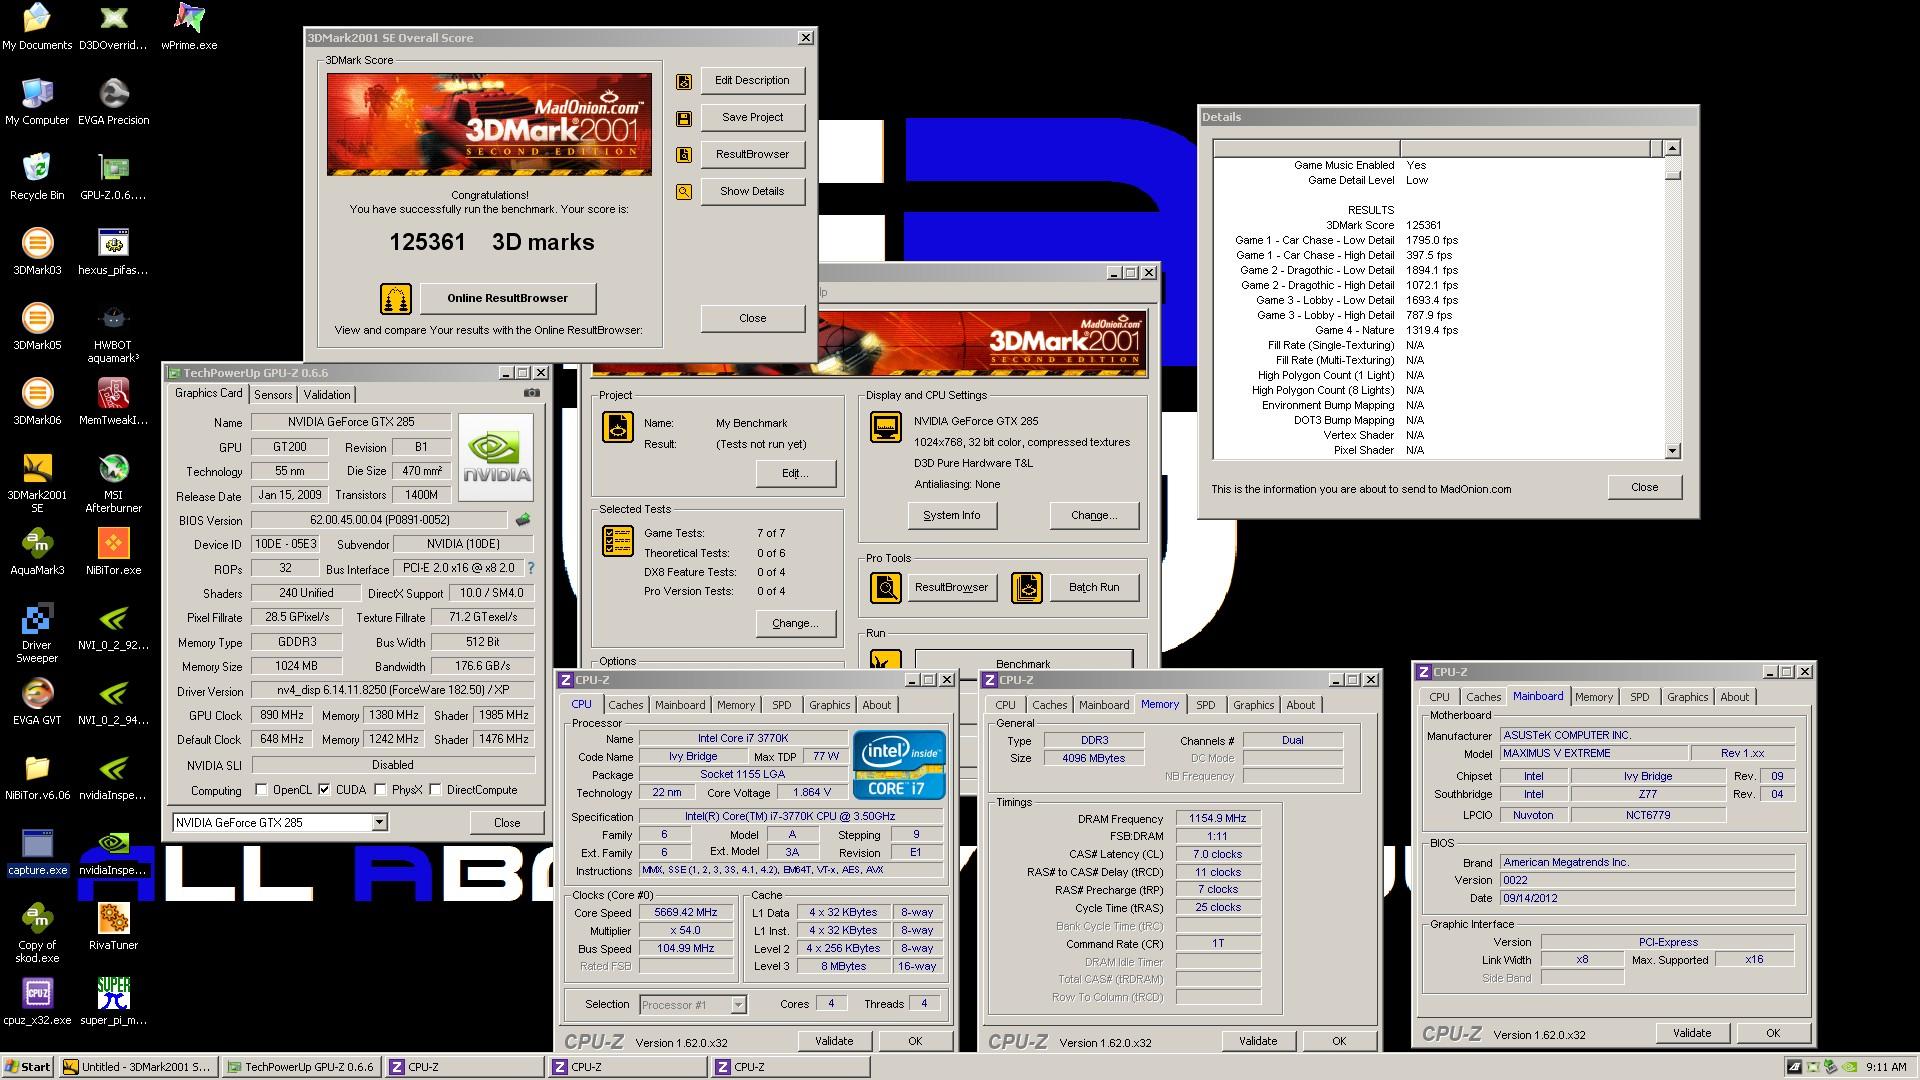
Task: Enable the PhysX checkbox in GPU-Z
Action: [380, 790]
